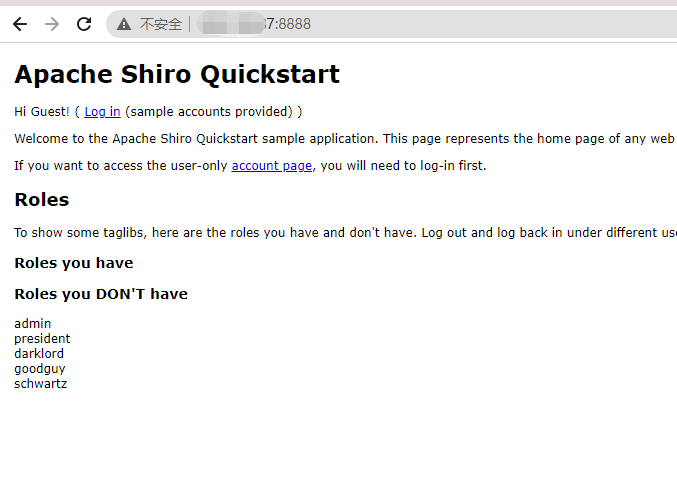Click the '不安全' security label

click(x=161, y=24)
